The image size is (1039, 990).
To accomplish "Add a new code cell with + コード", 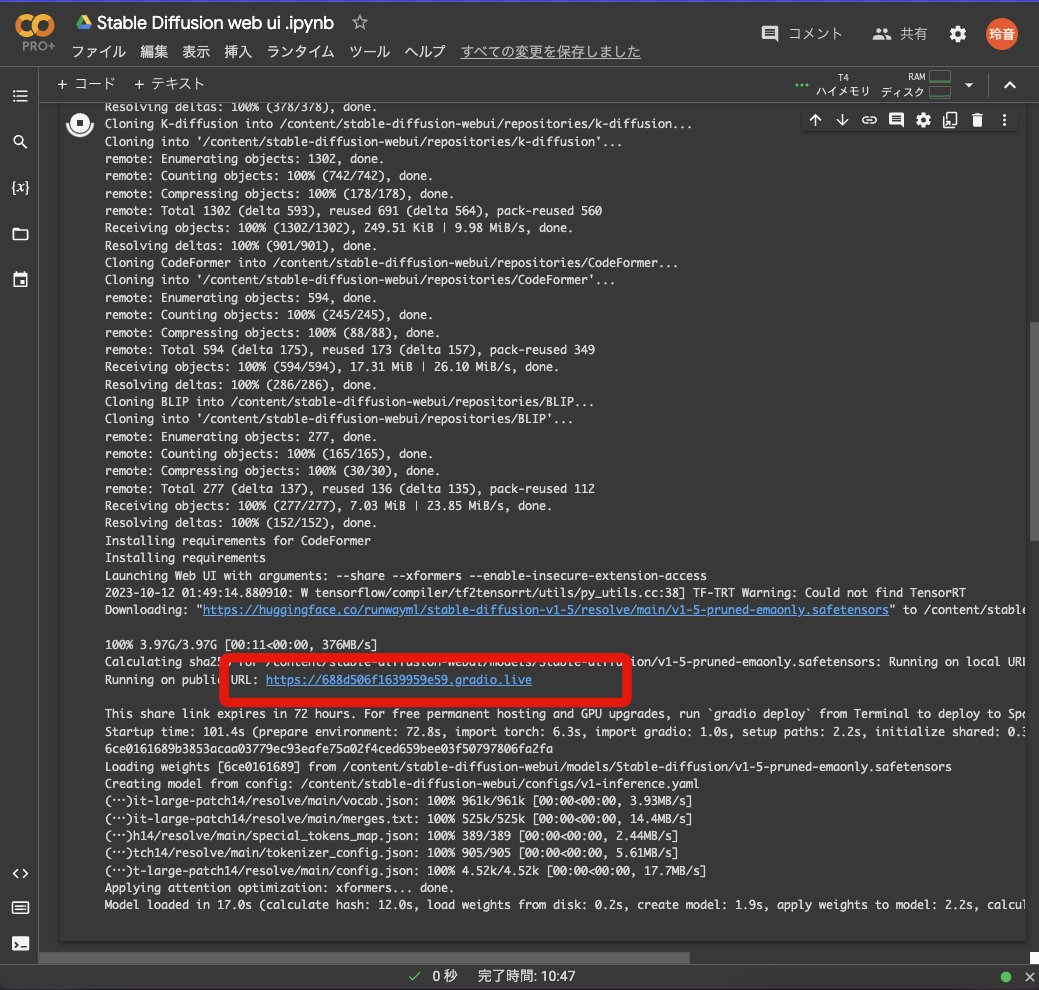I will click(x=86, y=84).
